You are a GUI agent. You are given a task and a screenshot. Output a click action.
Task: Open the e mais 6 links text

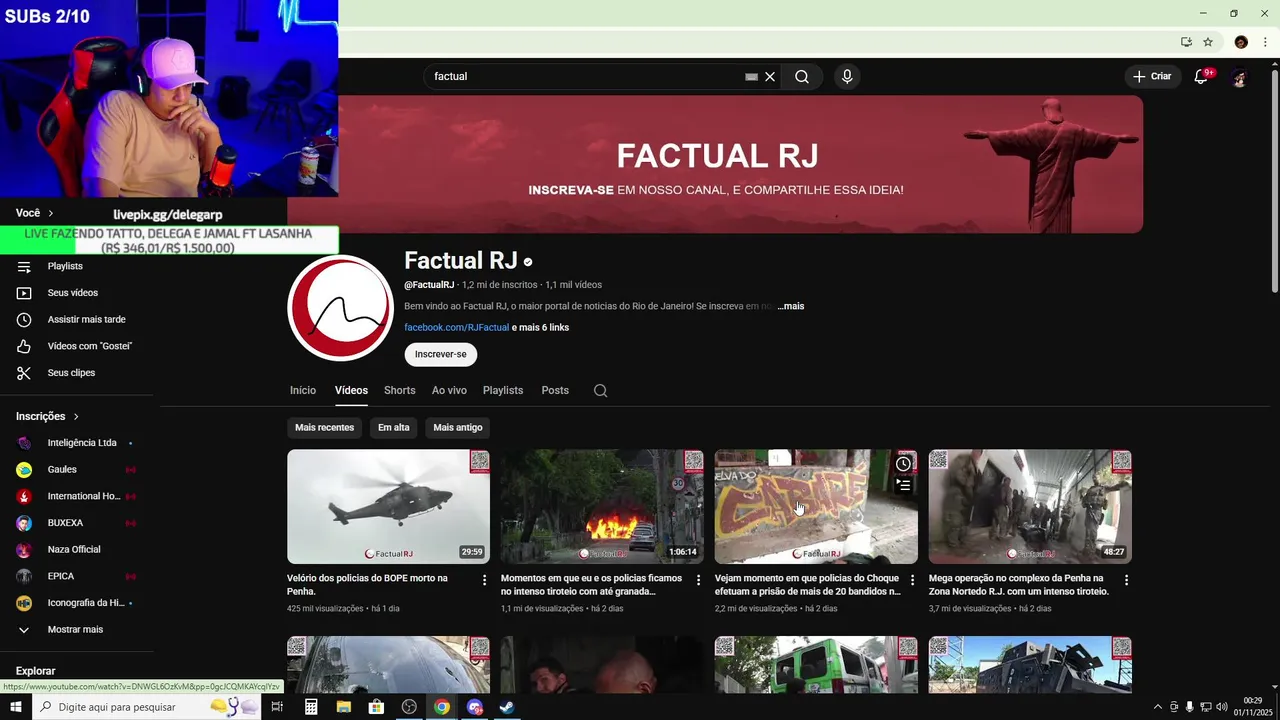pyautogui.click(x=540, y=328)
